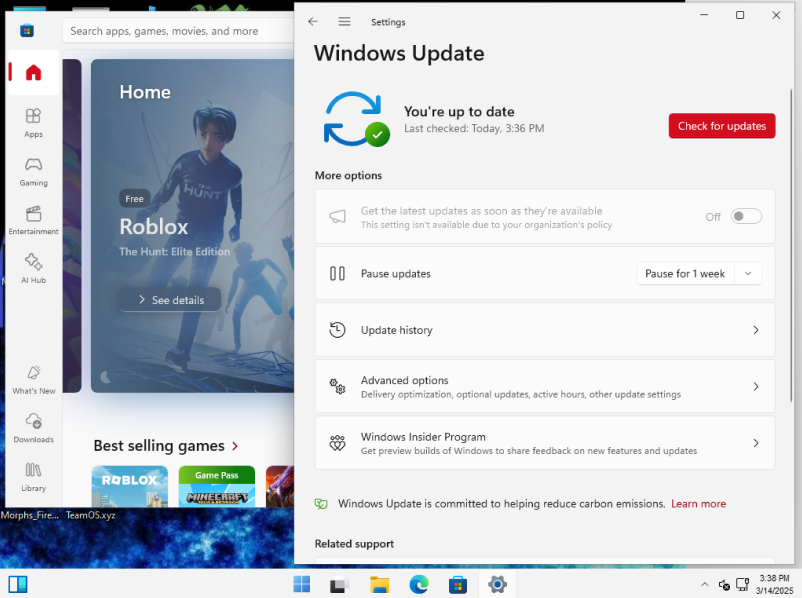Click the megaphone icon for latest updates
Image resolution: width=802 pixels, height=598 pixels.
338,216
